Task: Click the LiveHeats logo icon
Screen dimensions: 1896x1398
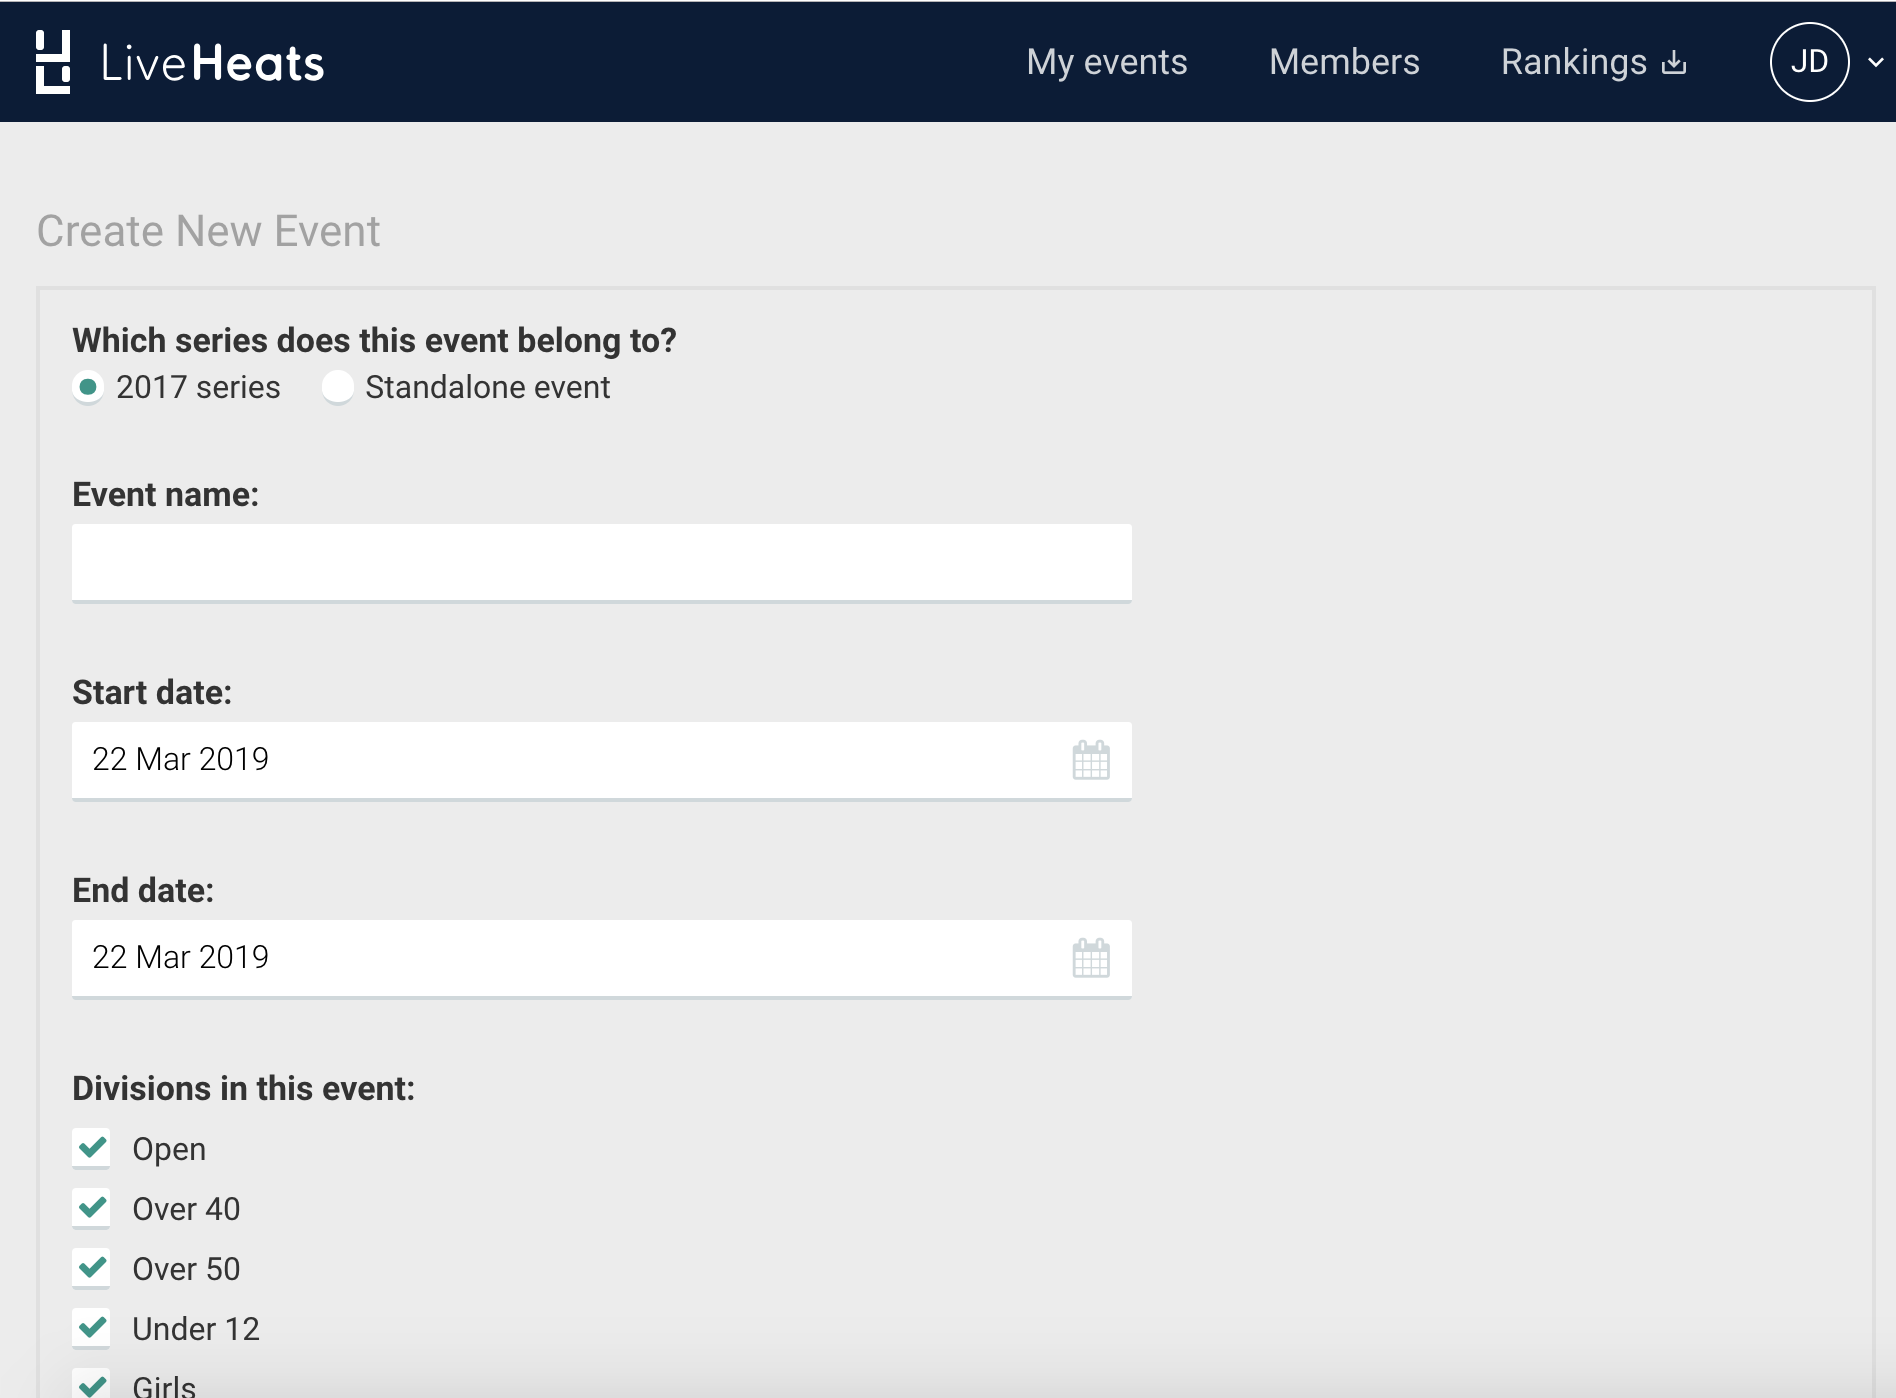Action: 54,61
